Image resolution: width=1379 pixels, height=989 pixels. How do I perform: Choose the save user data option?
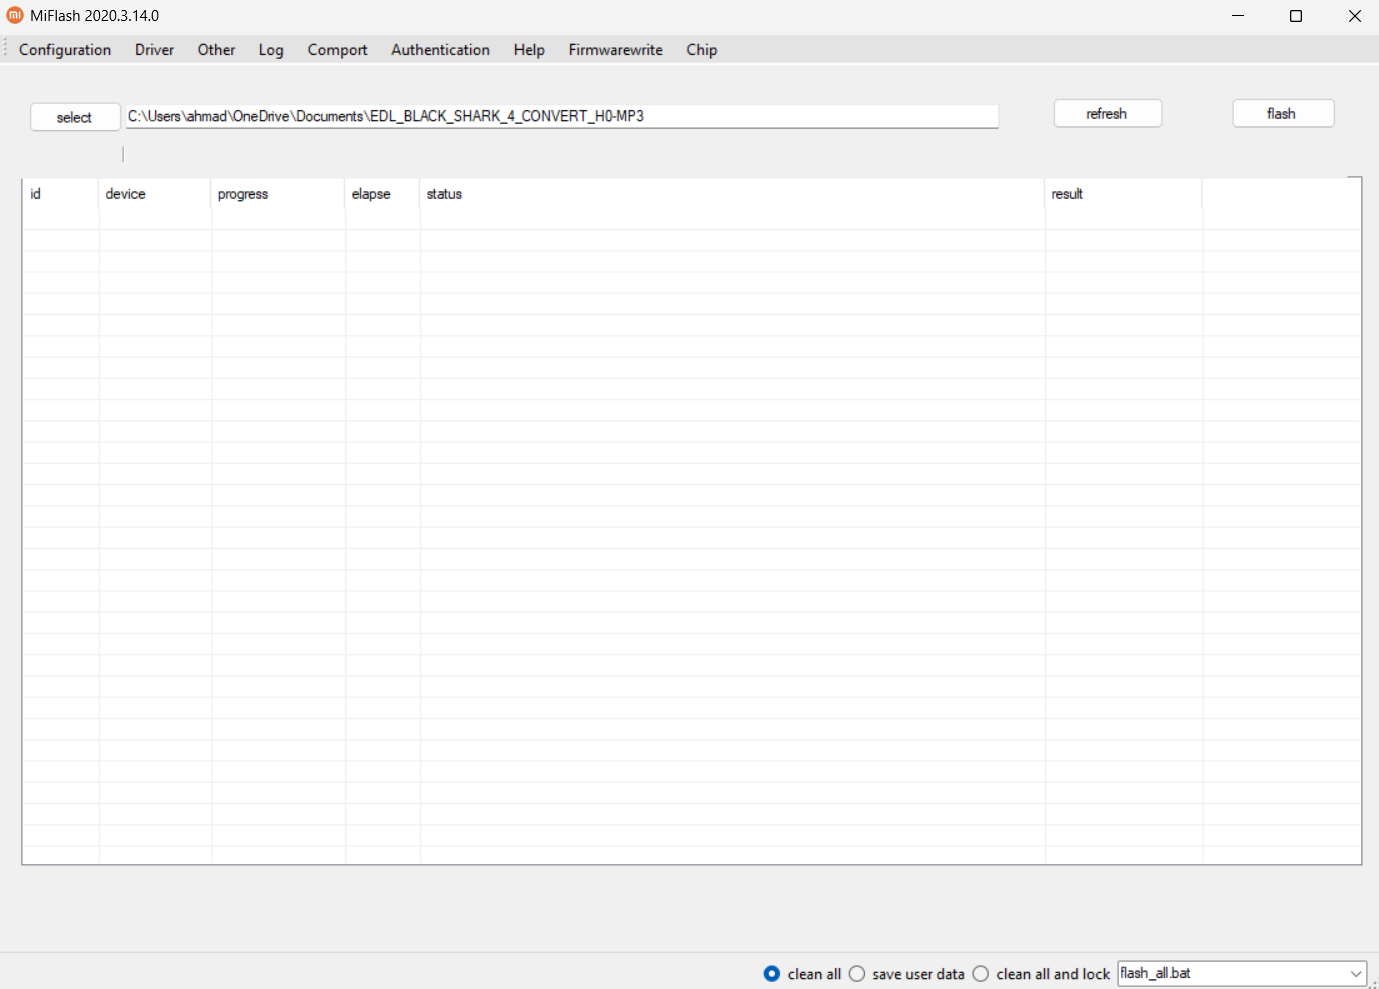[x=857, y=974]
